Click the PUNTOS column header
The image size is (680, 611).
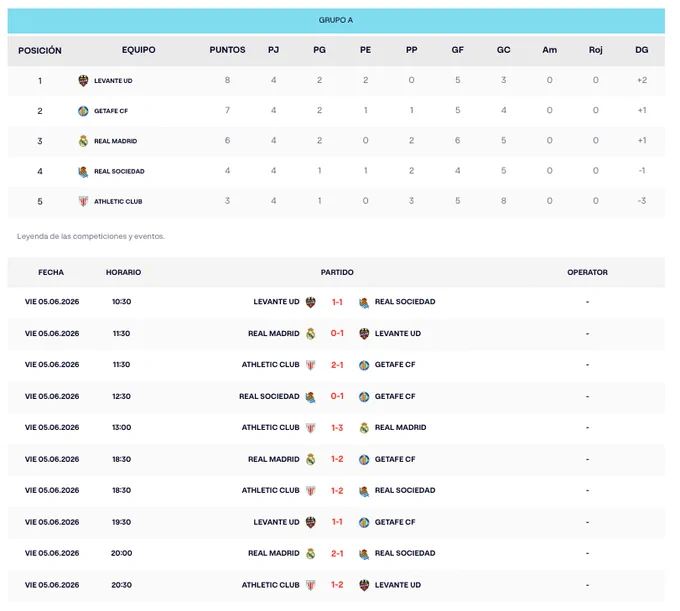pyautogui.click(x=227, y=50)
